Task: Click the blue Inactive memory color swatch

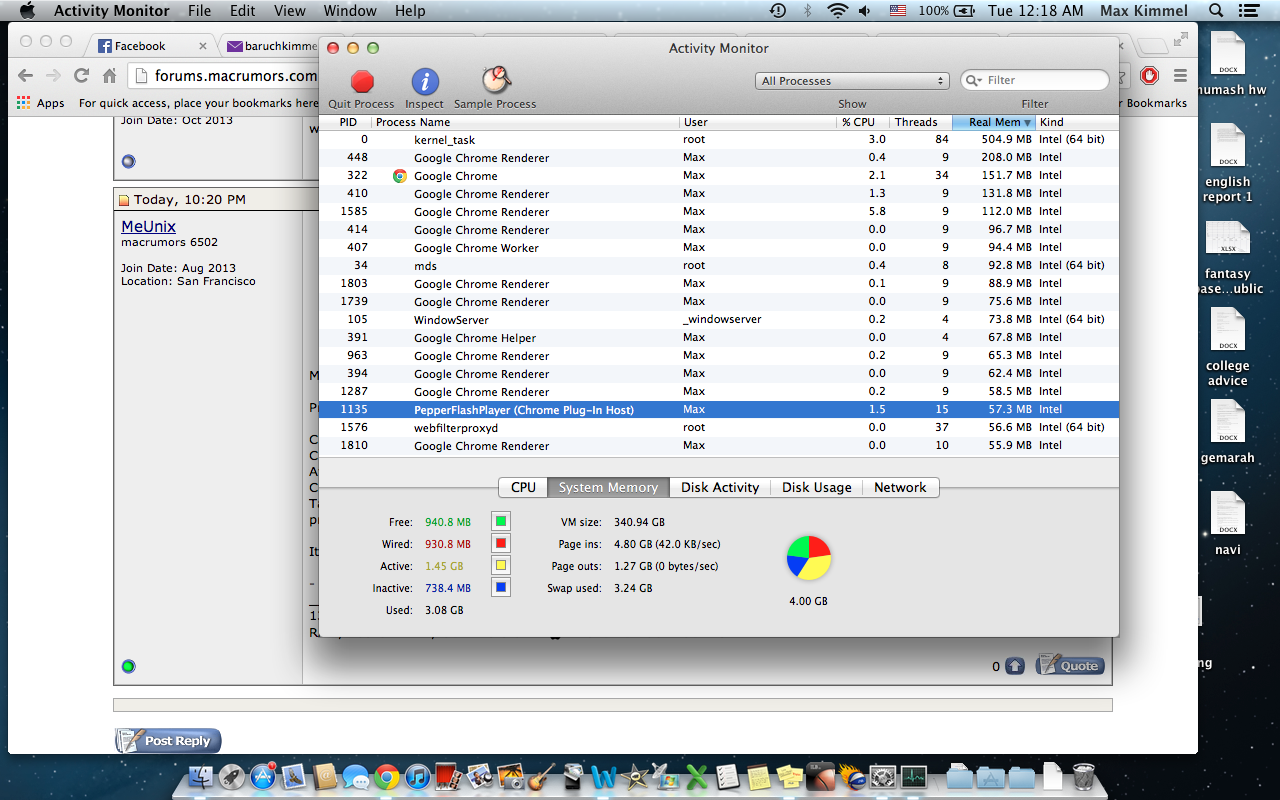Action: coord(501,587)
